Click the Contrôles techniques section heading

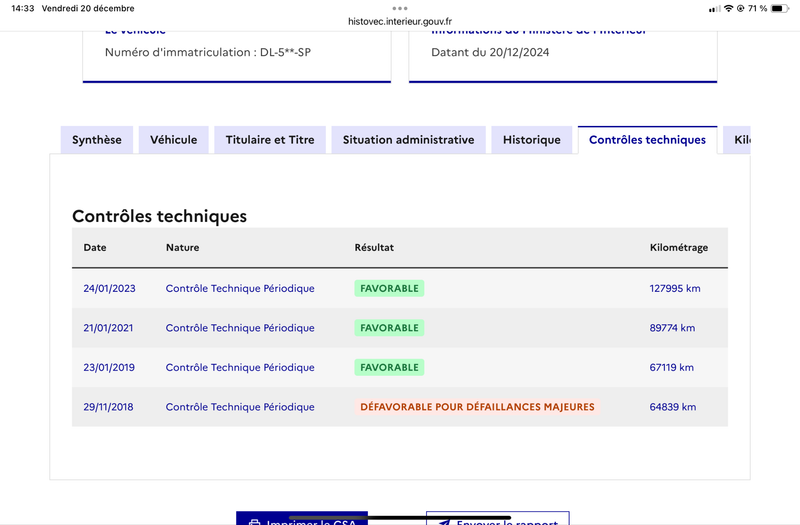pyautogui.click(x=159, y=216)
